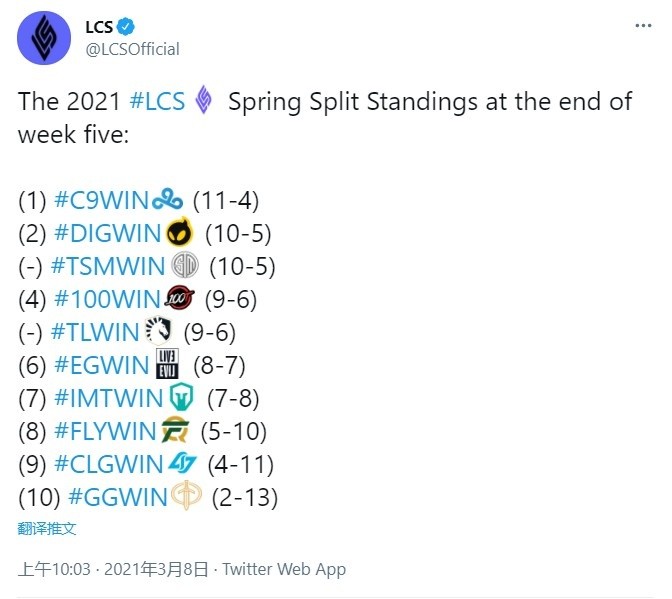This screenshot has width=672, height=599.
Task: Open the #C9WIN hashtag
Action: click(101, 200)
